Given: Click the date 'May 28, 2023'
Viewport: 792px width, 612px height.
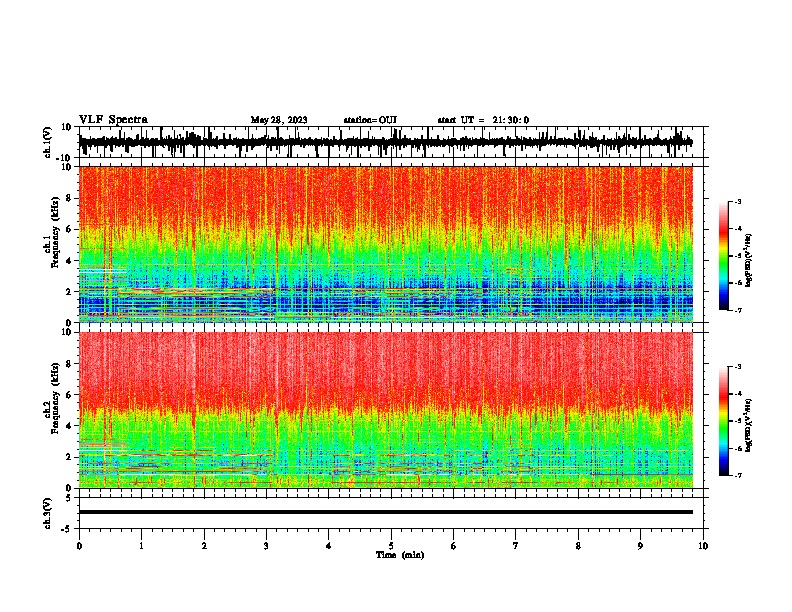Looking at the screenshot, I should coord(279,120).
